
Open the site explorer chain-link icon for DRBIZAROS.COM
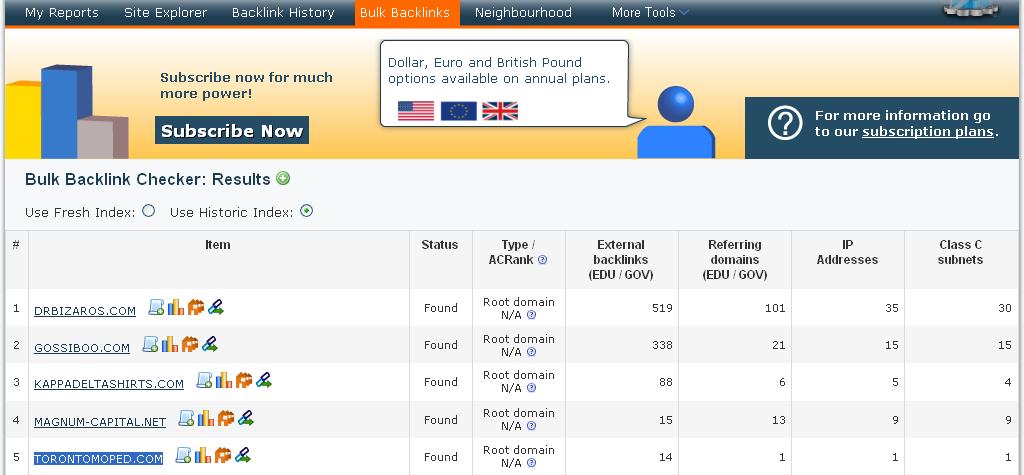tap(216, 307)
